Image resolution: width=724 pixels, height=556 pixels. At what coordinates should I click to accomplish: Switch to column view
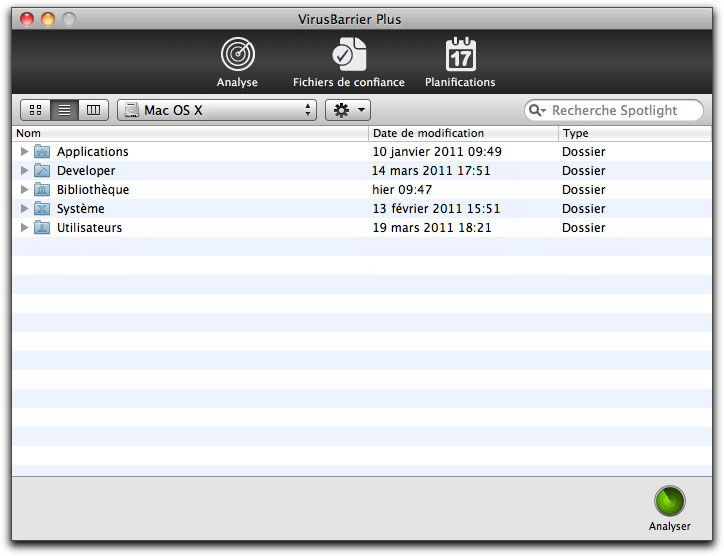coord(94,110)
